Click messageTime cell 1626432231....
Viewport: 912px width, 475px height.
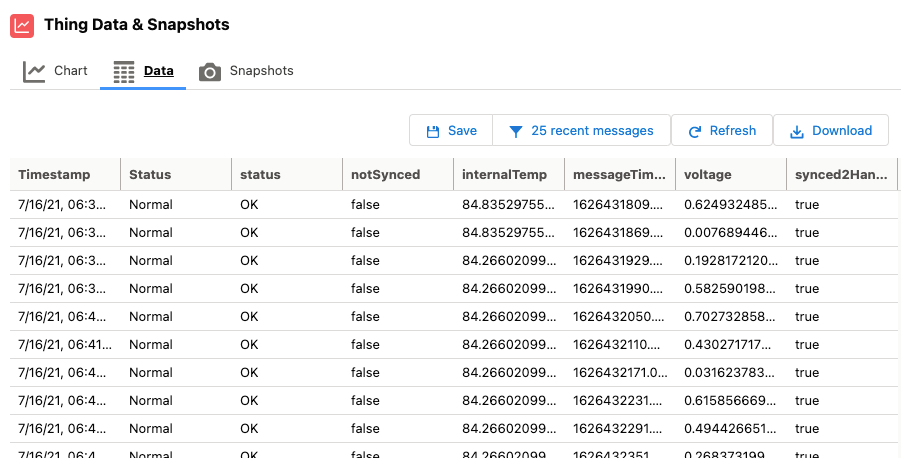(618, 400)
